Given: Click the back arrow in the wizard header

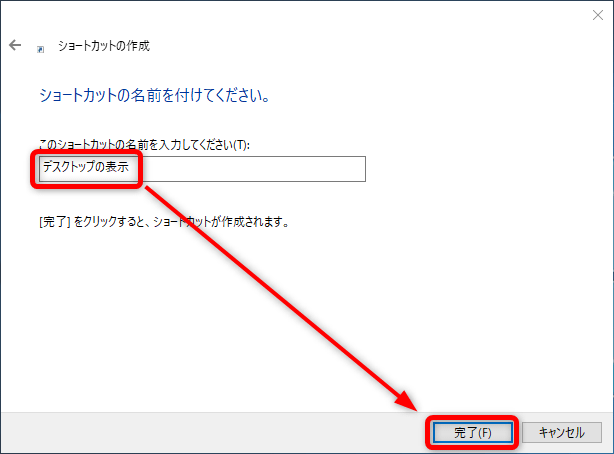Looking at the screenshot, I should (x=15, y=45).
